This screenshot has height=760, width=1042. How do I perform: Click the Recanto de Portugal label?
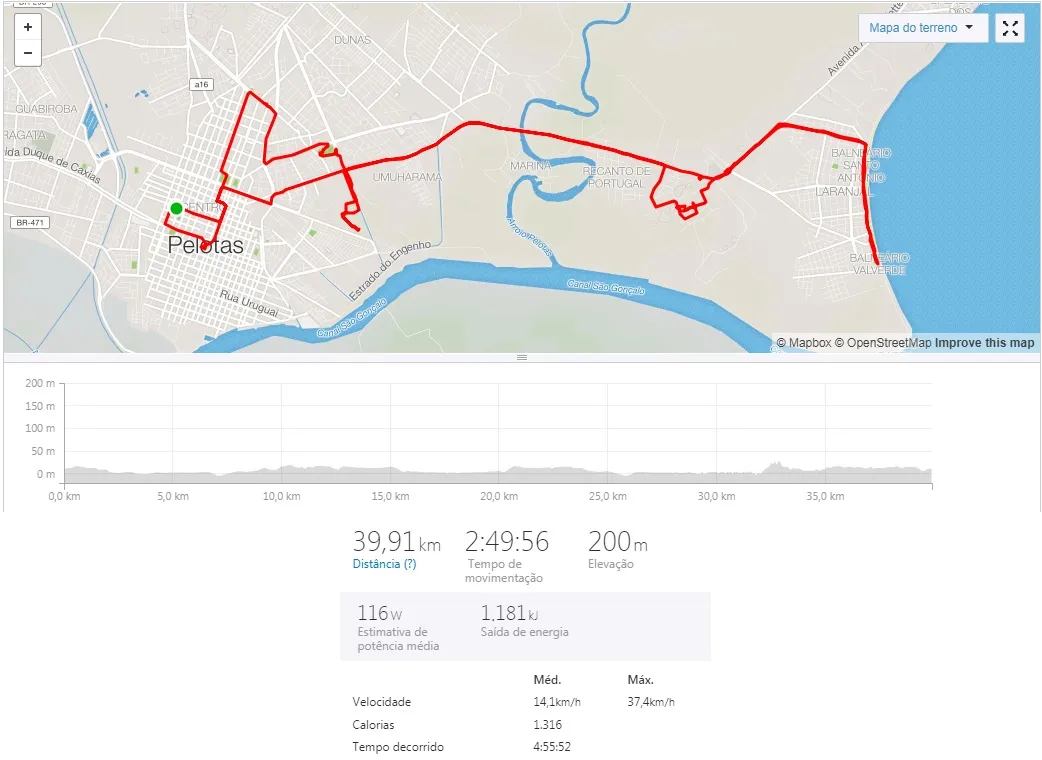point(617,177)
